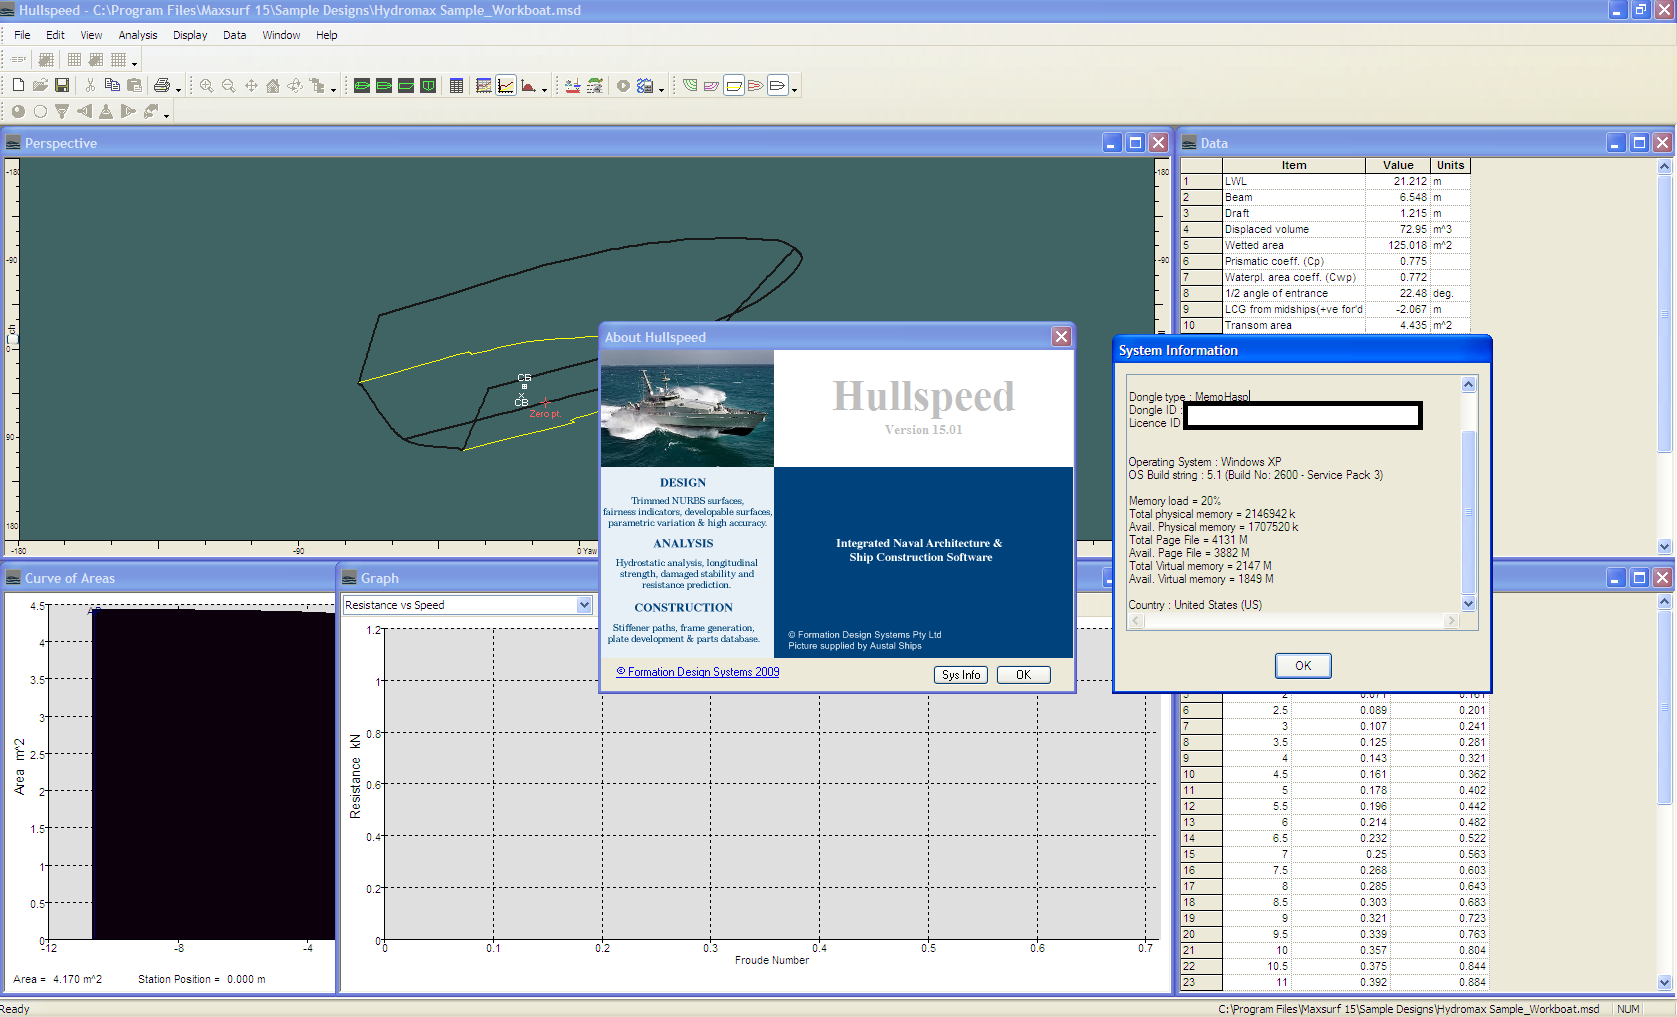
Task: Click the System Information scroll-down arrow
Action: coord(1468,604)
